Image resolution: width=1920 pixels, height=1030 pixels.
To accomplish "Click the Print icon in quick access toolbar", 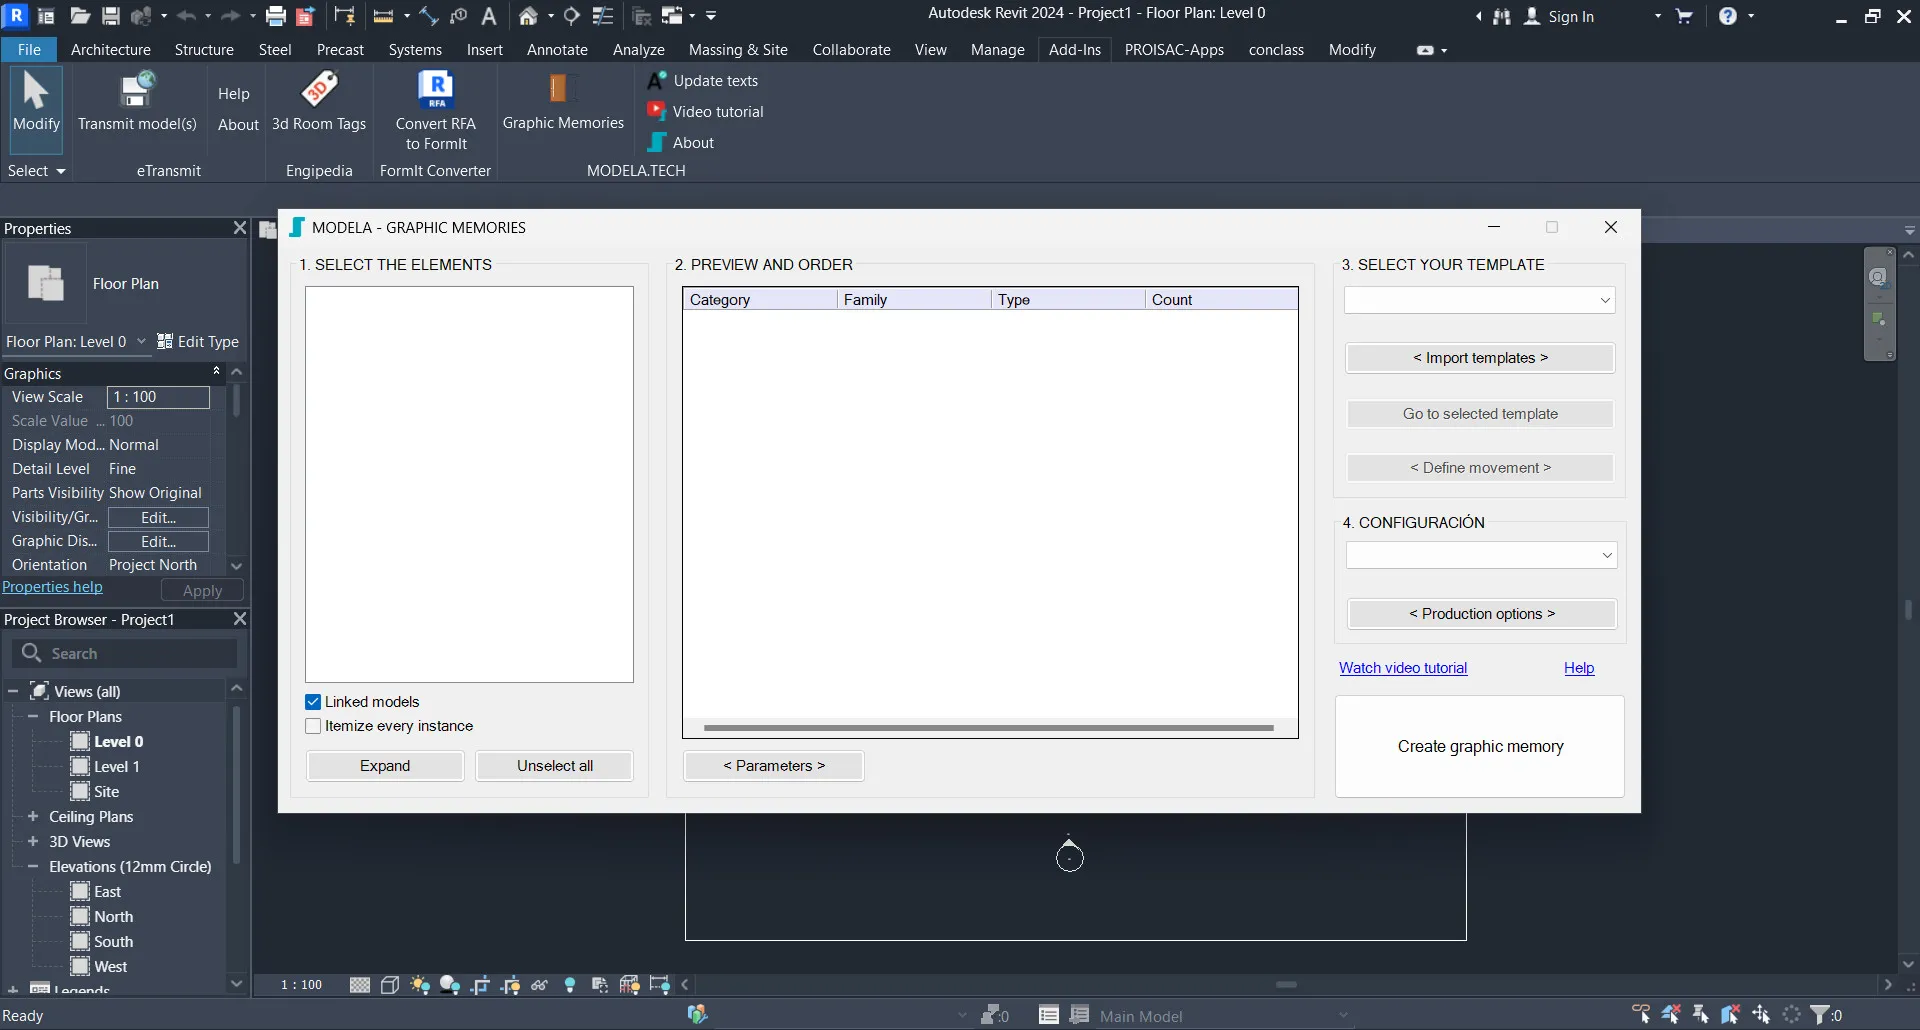I will click(x=276, y=16).
